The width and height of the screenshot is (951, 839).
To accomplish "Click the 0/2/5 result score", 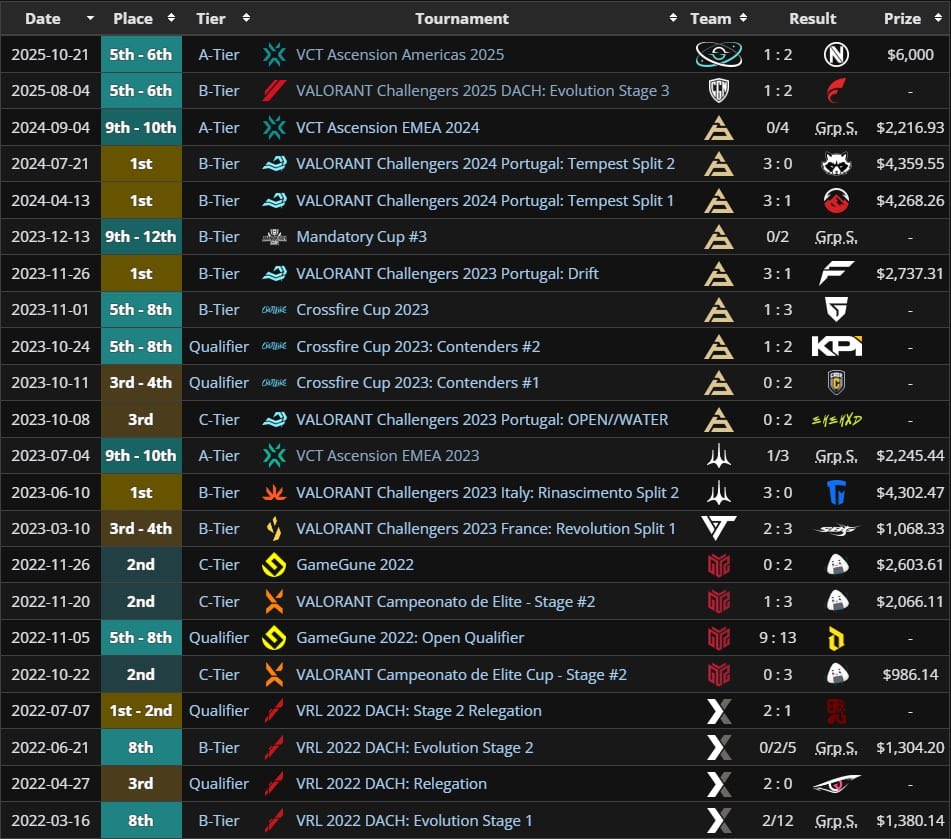I will (x=777, y=747).
